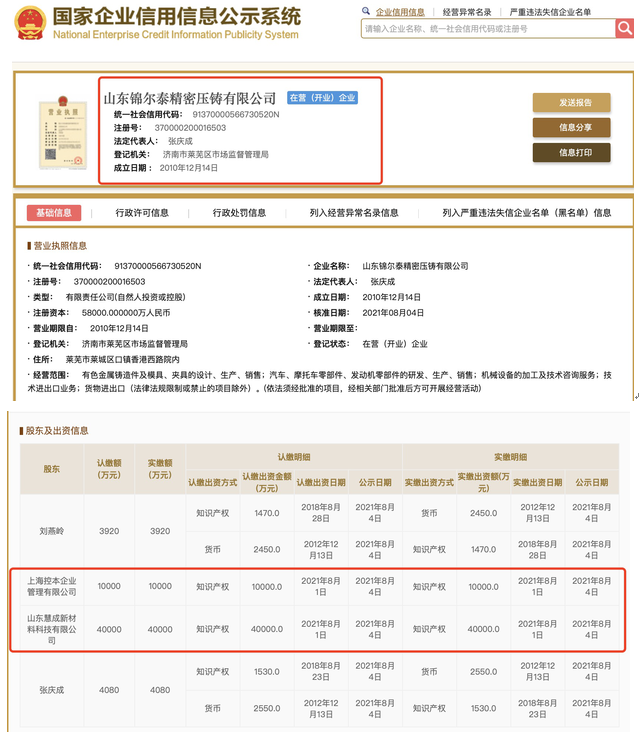Click the 登记状态 value 在营（开业）企业

click(x=395, y=344)
